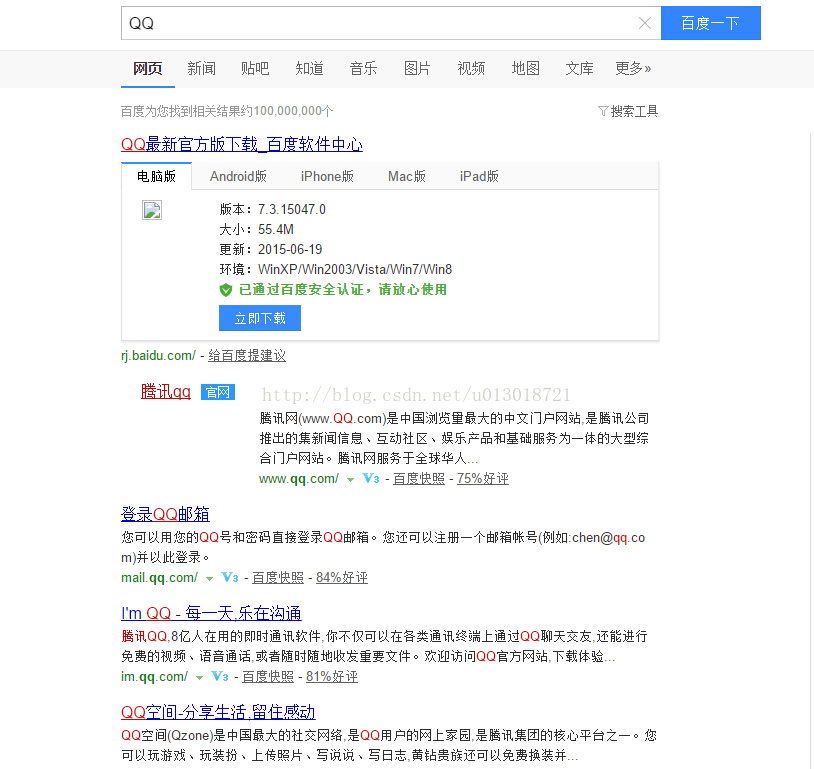Open 百度快照 for im.qq.com result

click(268, 677)
